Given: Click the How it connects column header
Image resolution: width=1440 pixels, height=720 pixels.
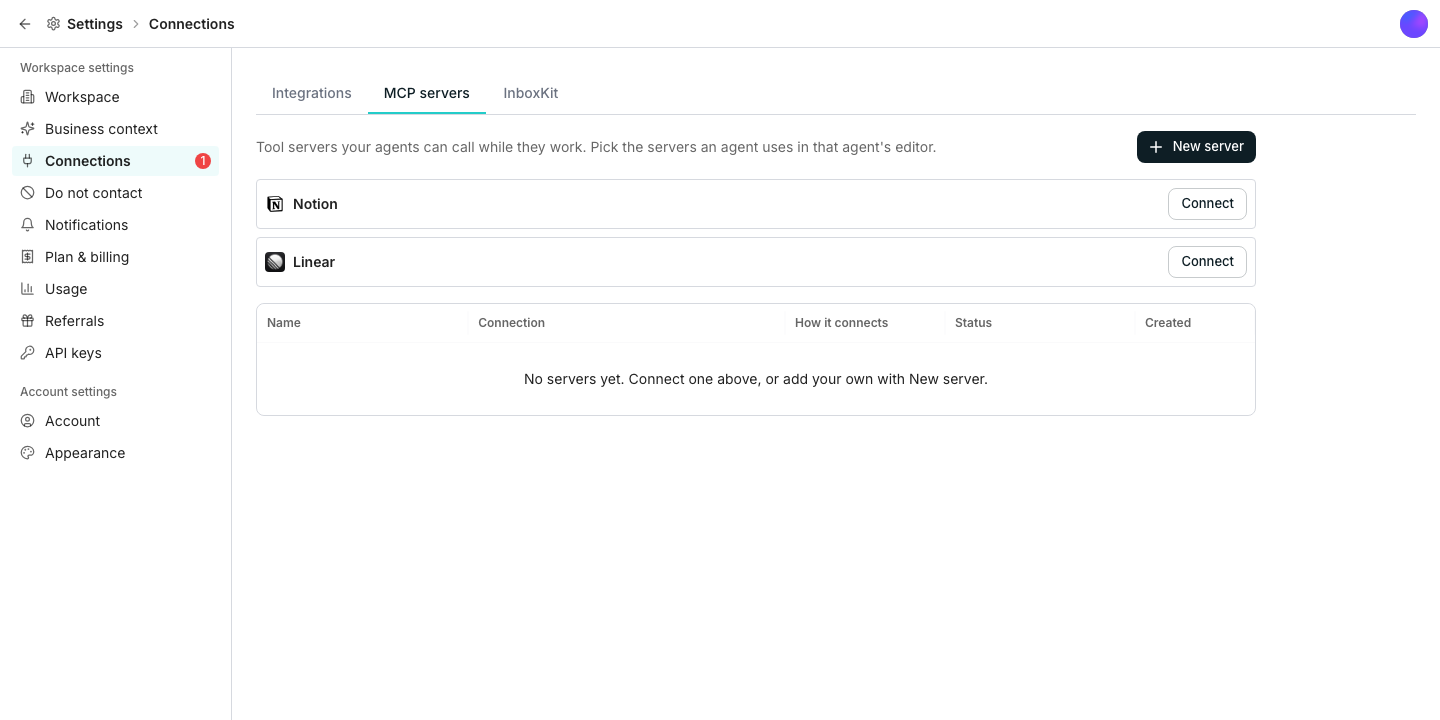Looking at the screenshot, I should click(x=841, y=323).
